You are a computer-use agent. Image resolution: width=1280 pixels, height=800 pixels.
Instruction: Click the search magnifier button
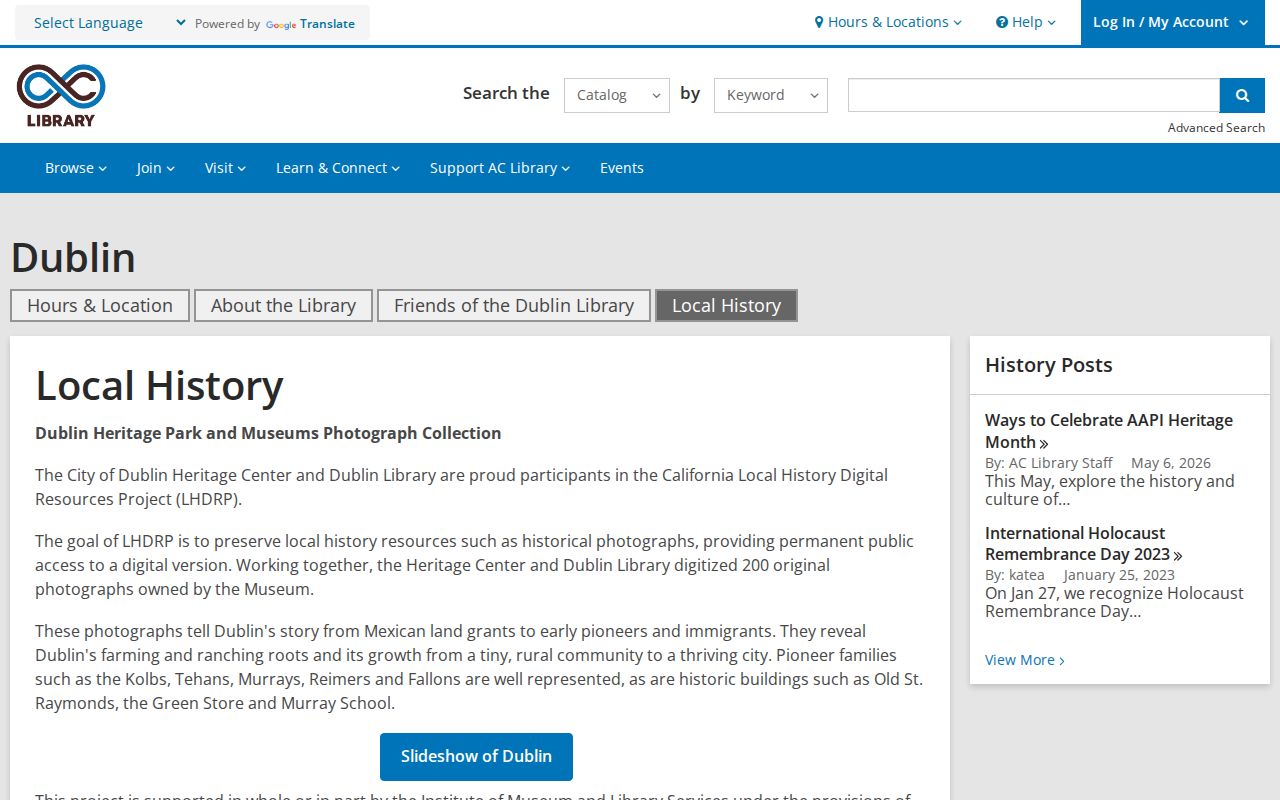(x=1242, y=95)
